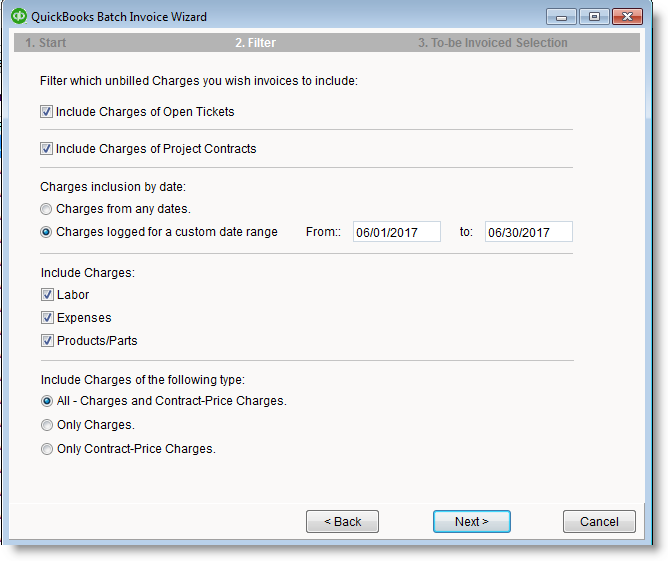The image size is (670, 563).
Task: Maximize the wizard window
Action: pos(594,17)
